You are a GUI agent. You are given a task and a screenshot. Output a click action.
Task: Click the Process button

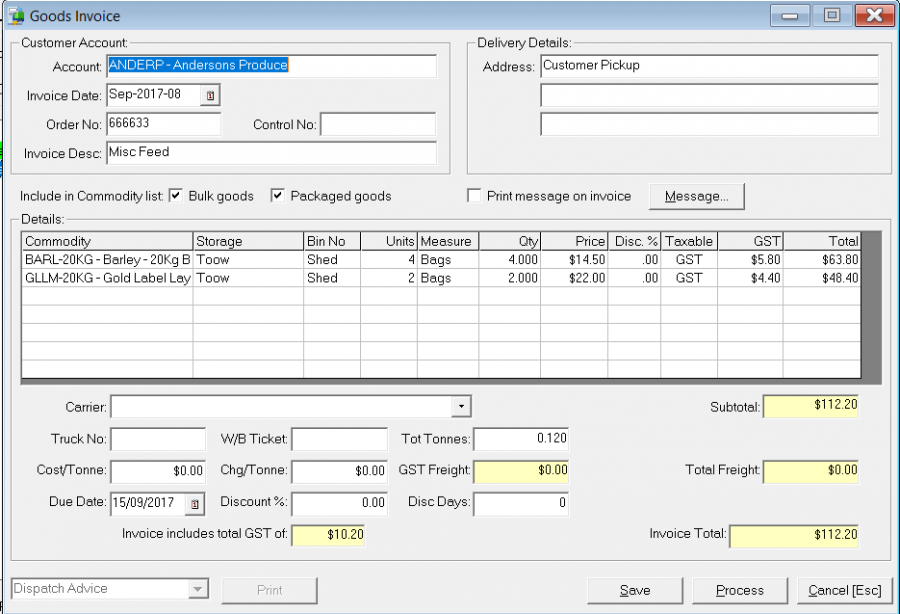click(x=740, y=590)
